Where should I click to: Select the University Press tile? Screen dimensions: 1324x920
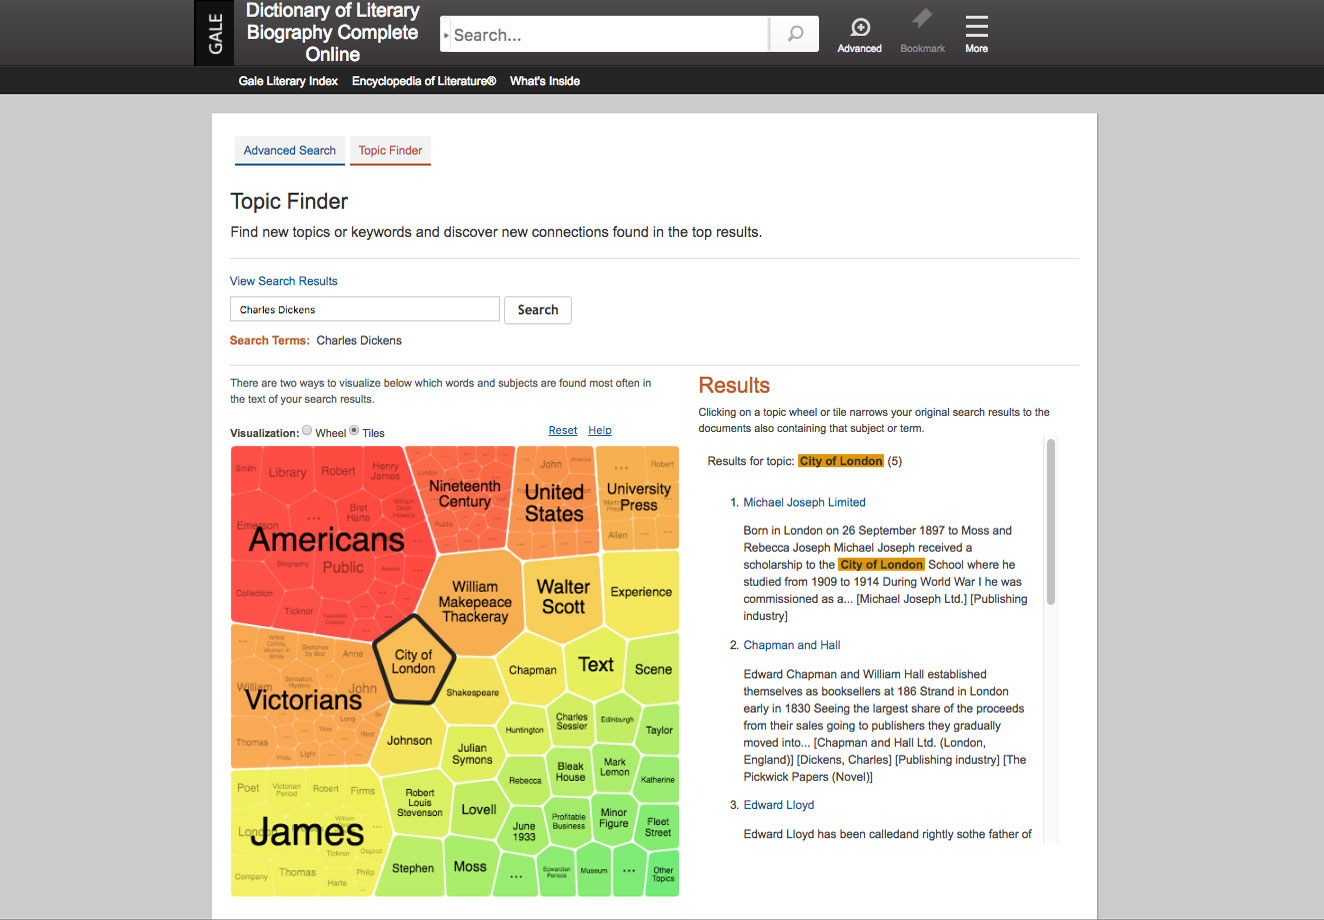[x=639, y=497]
